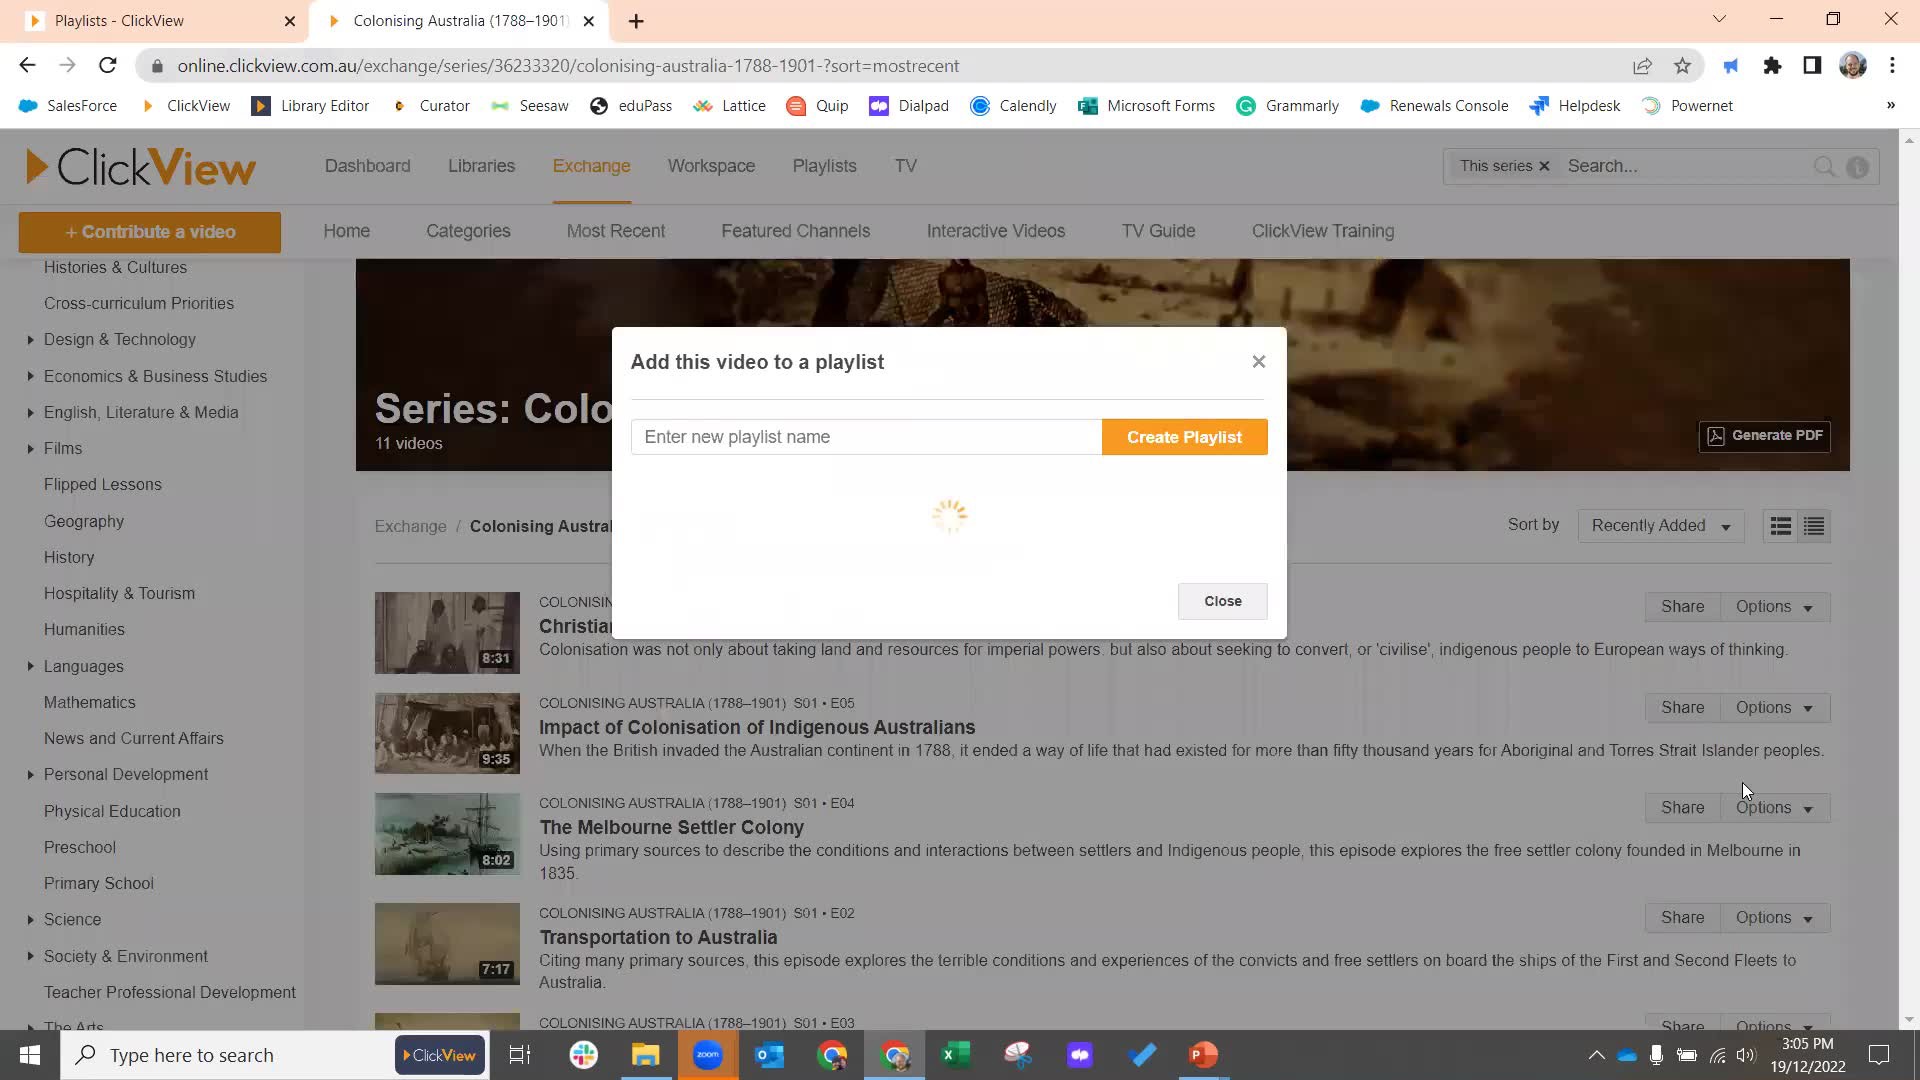
Task: Click the Grammarly bookmark icon
Action: (x=1246, y=105)
